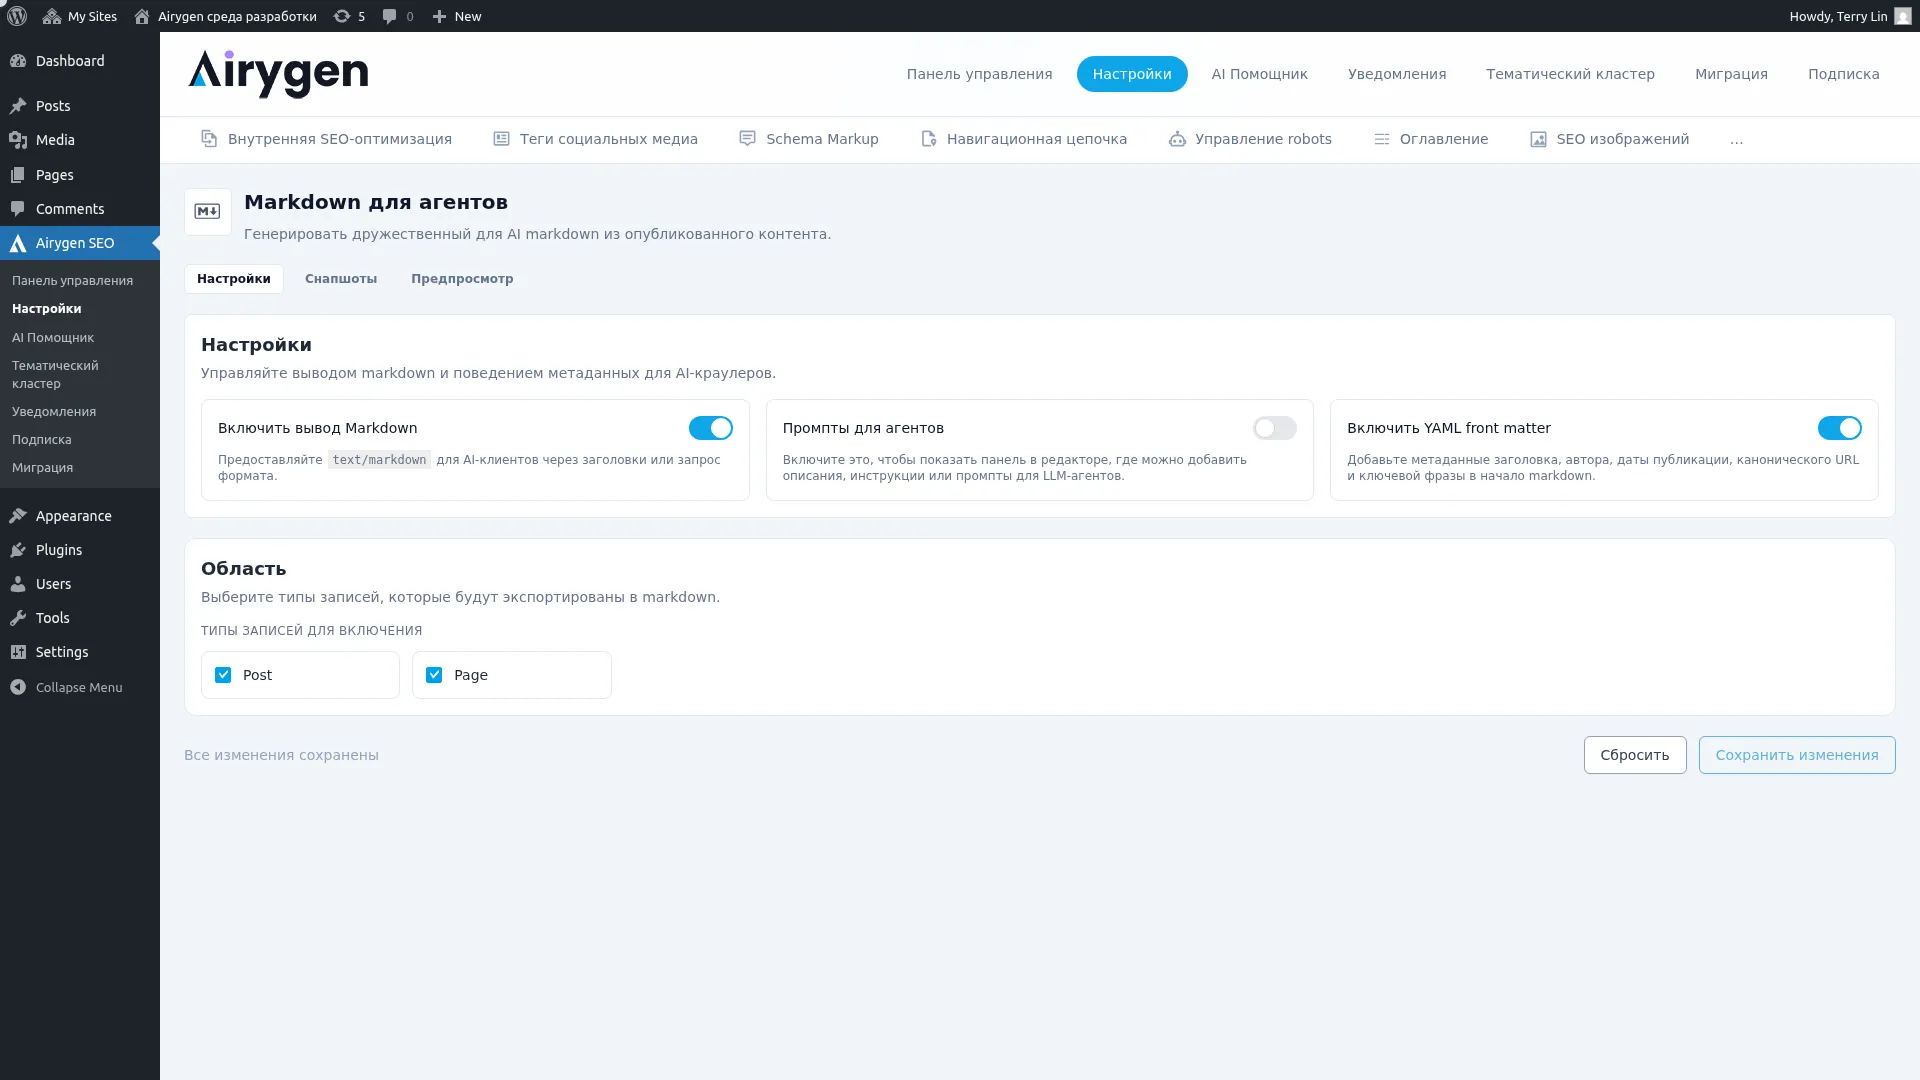Open Миграция in top navigation
Viewport: 1920px width, 1080px height.
[1731, 74]
